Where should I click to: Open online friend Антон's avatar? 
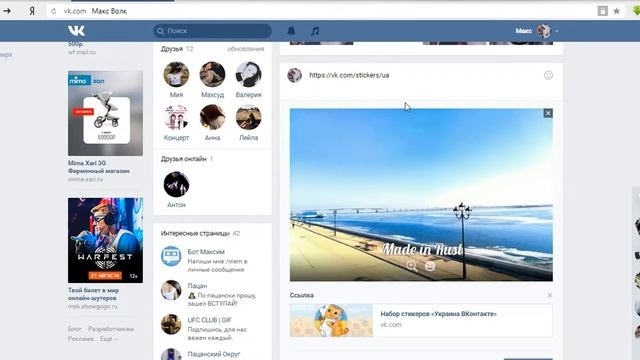(176, 184)
